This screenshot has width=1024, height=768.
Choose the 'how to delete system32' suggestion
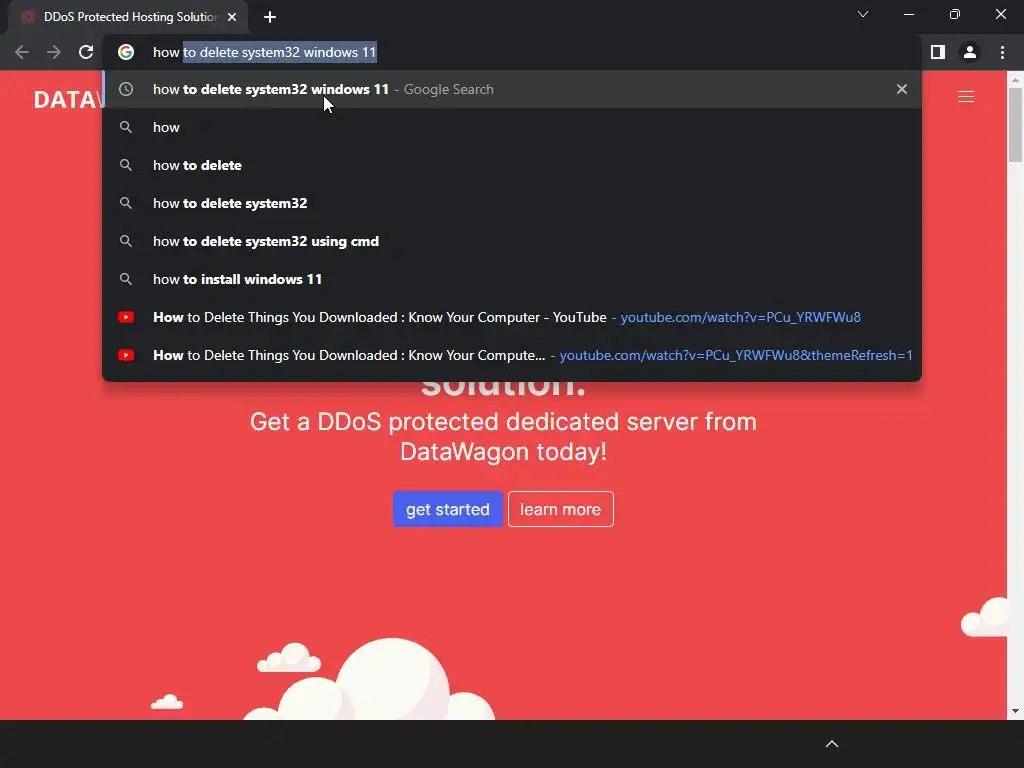512,203
